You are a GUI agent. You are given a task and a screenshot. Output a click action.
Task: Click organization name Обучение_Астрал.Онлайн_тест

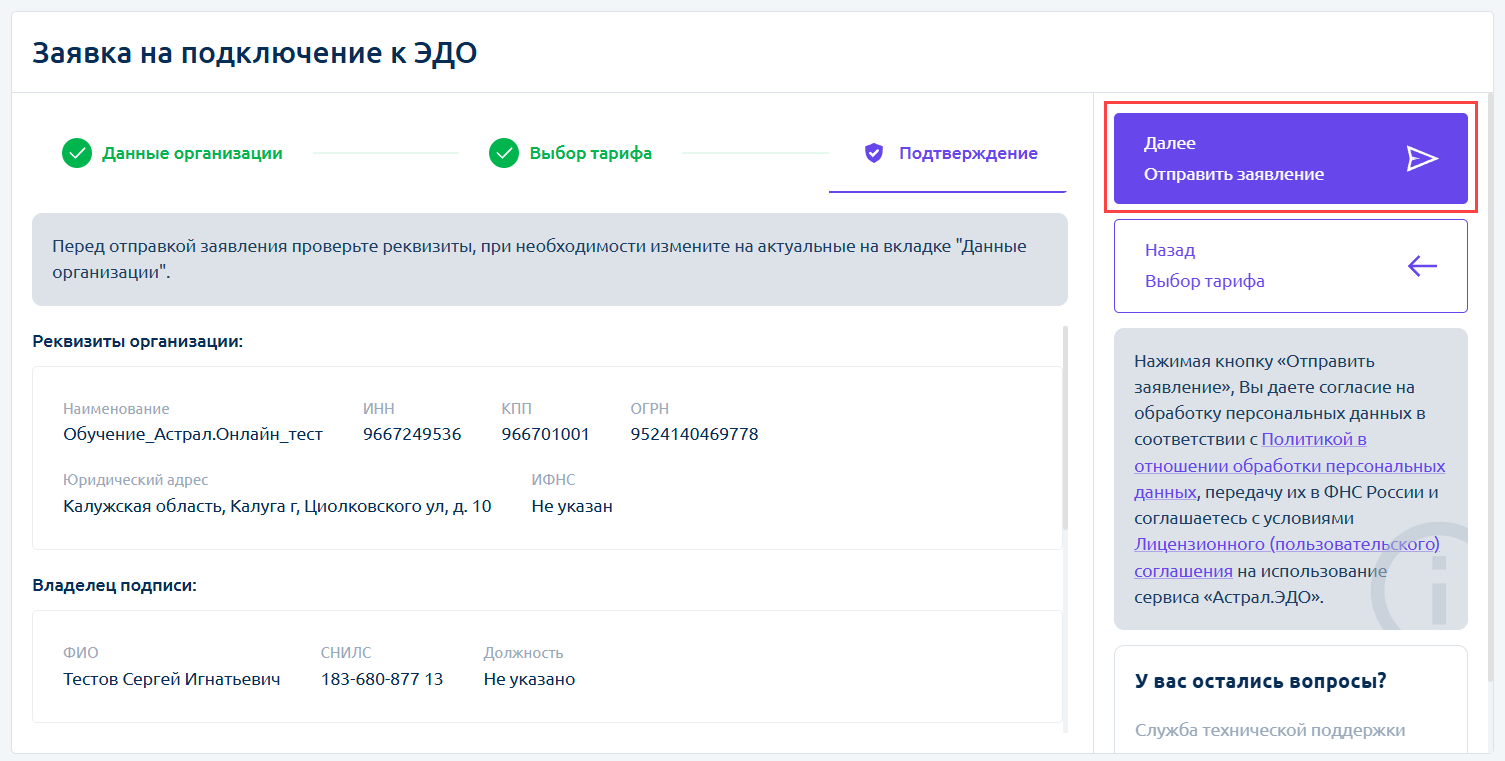tap(193, 434)
